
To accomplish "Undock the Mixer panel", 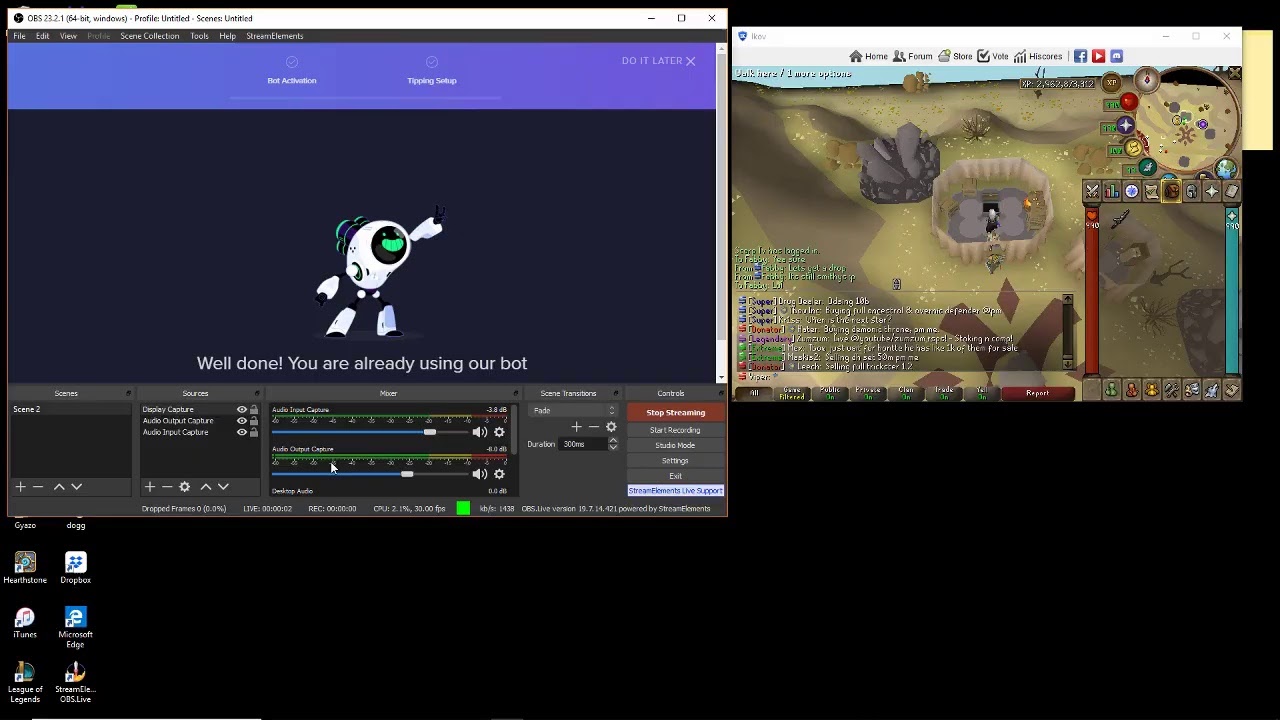I will pyautogui.click(x=516, y=393).
